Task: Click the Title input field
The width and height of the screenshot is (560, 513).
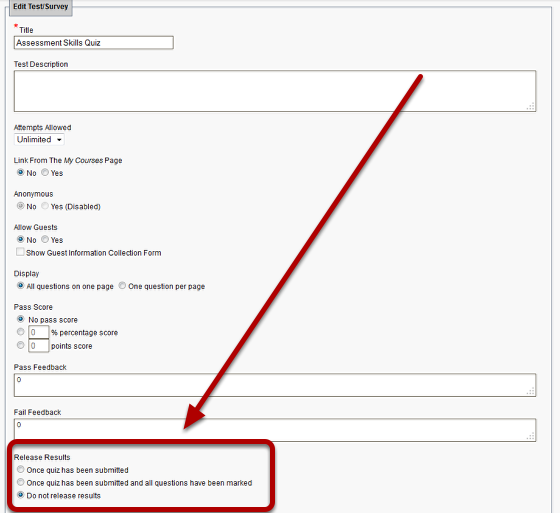Action: [94, 43]
